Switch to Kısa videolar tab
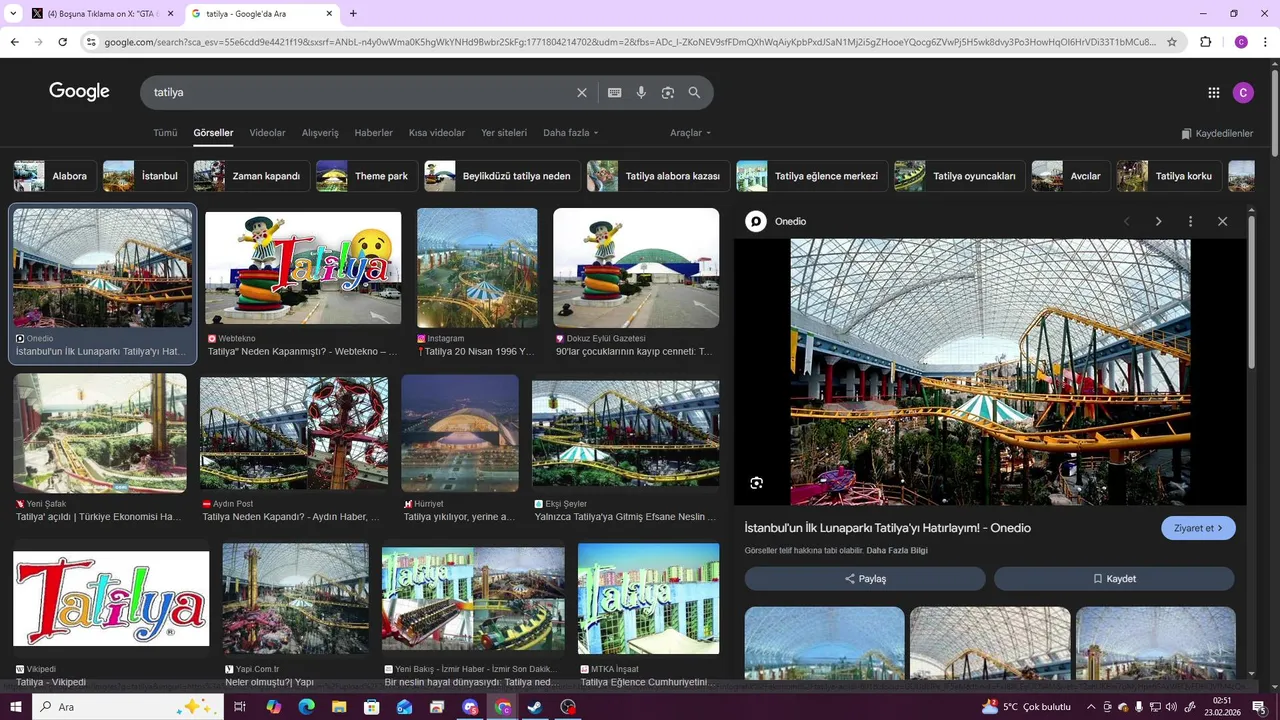This screenshot has width=1280, height=720. pyautogui.click(x=437, y=133)
